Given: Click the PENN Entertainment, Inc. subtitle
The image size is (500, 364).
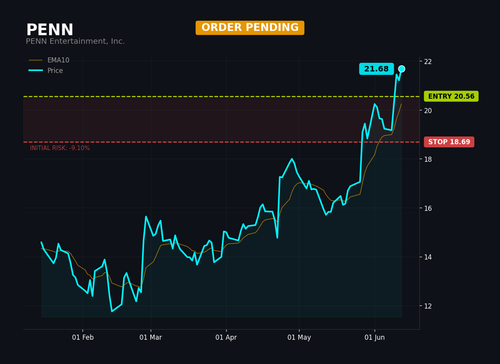Looking at the screenshot, I should [x=75, y=41].
